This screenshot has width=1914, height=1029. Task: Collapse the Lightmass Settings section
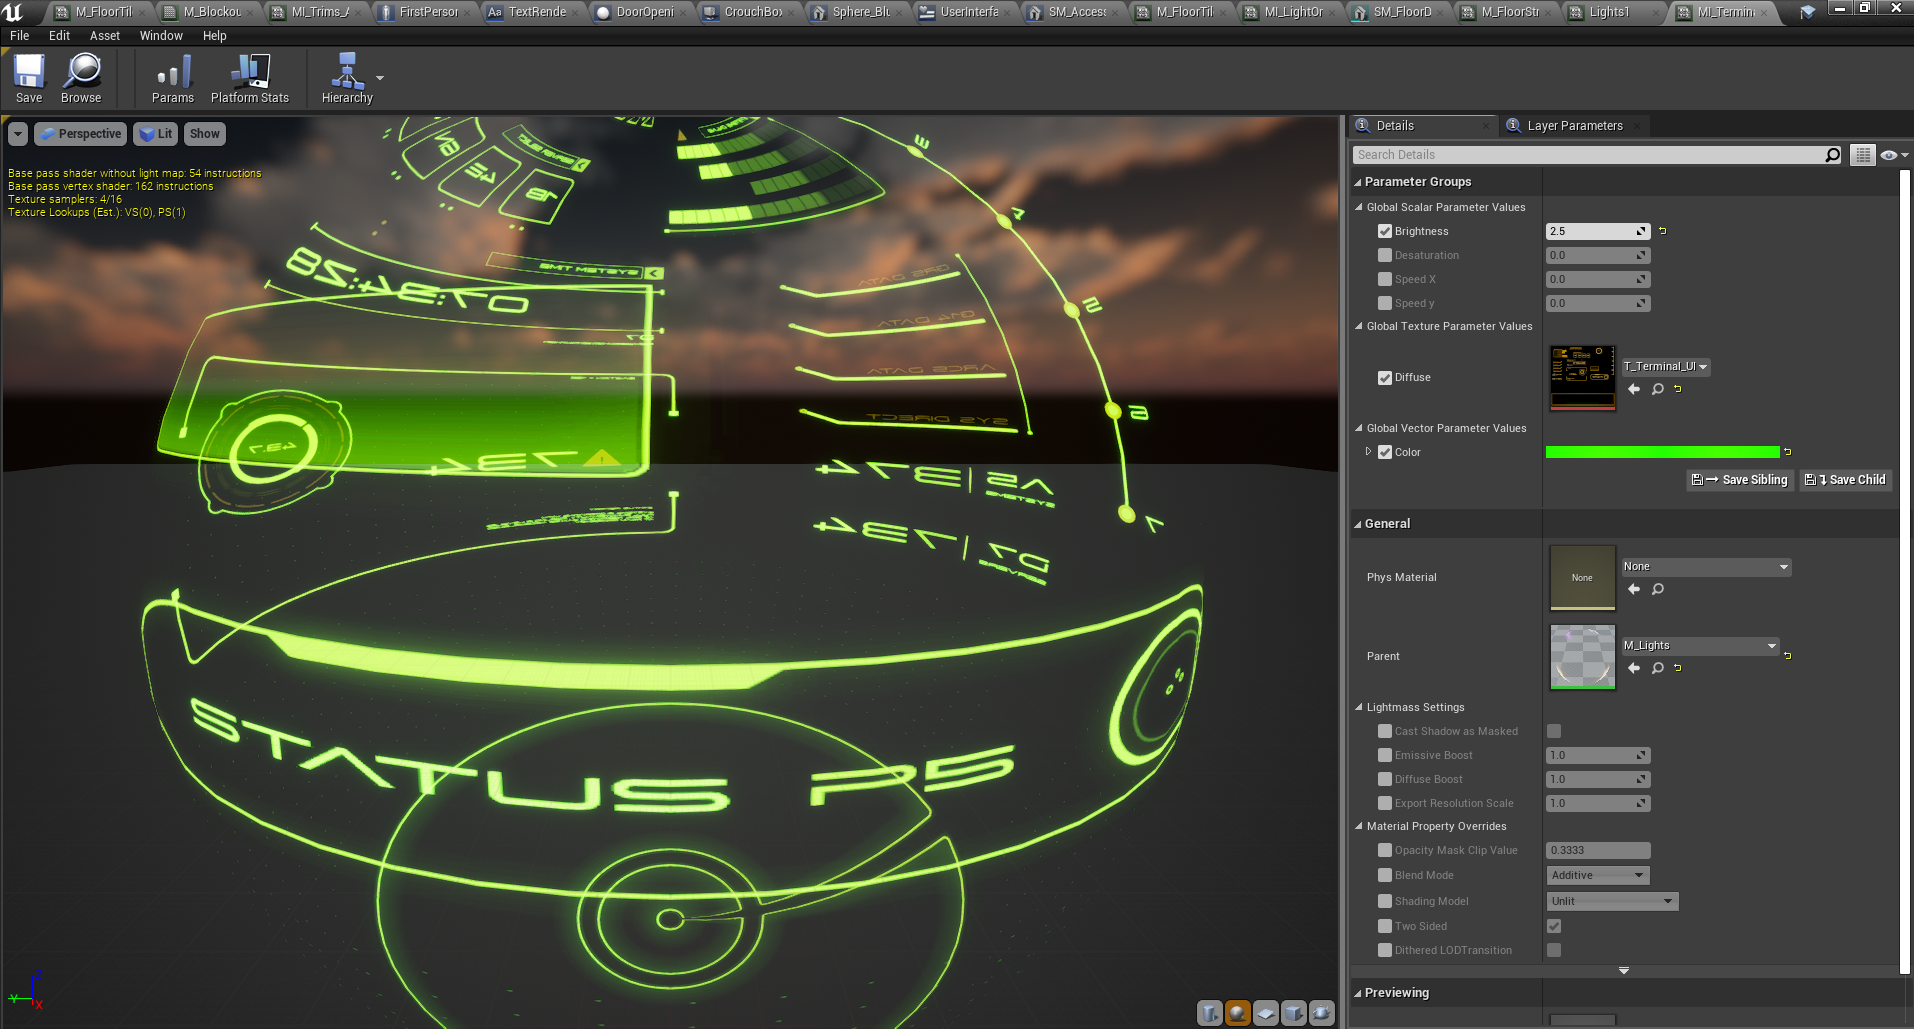pyautogui.click(x=1359, y=707)
